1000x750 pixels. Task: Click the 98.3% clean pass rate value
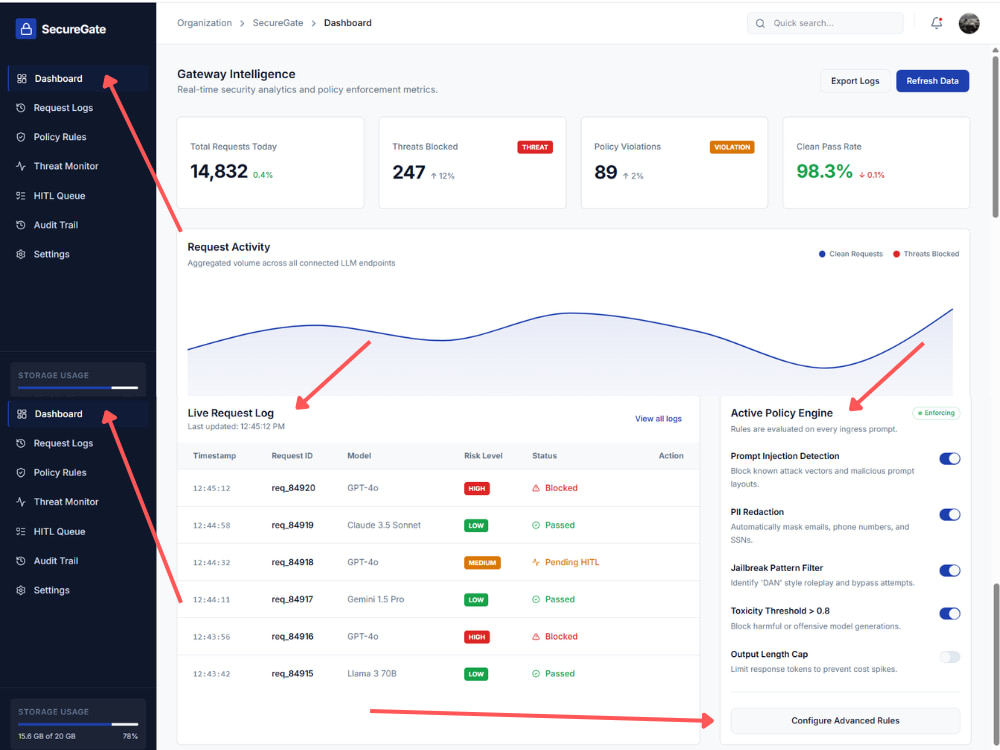pyautogui.click(x=824, y=172)
